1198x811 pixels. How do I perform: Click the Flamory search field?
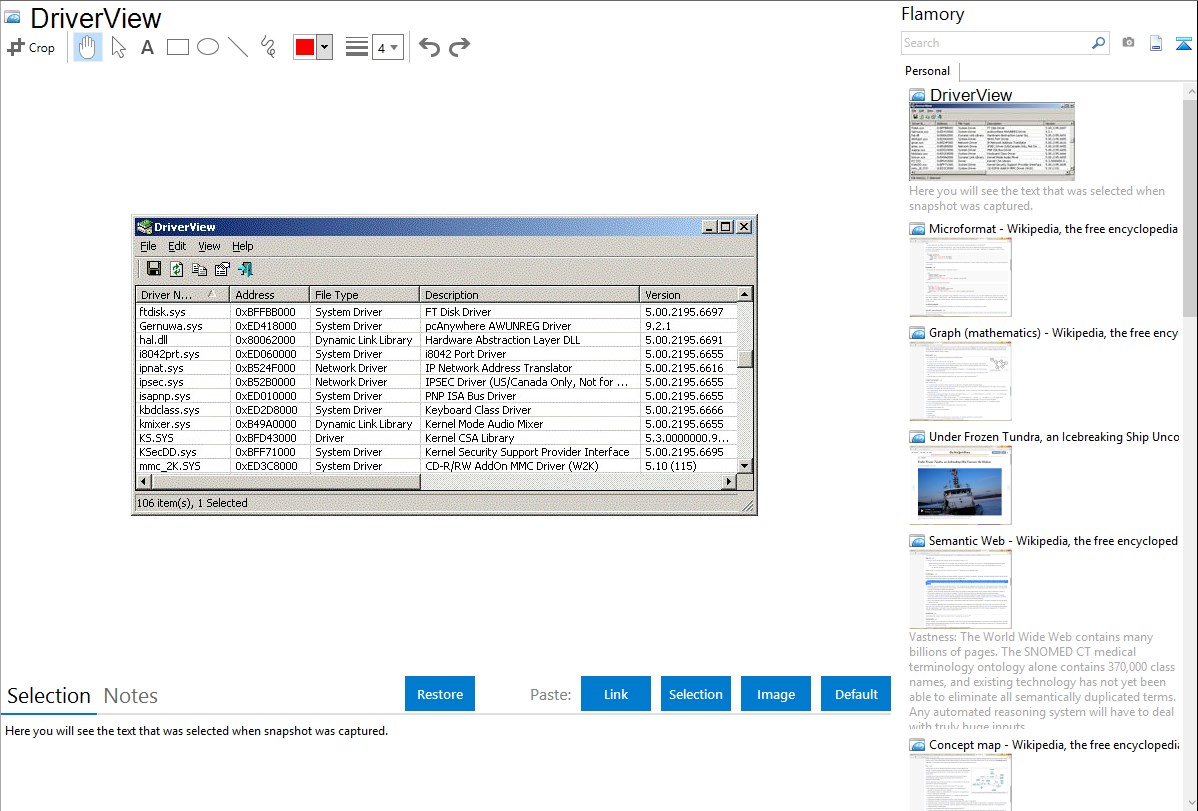click(996, 43)
